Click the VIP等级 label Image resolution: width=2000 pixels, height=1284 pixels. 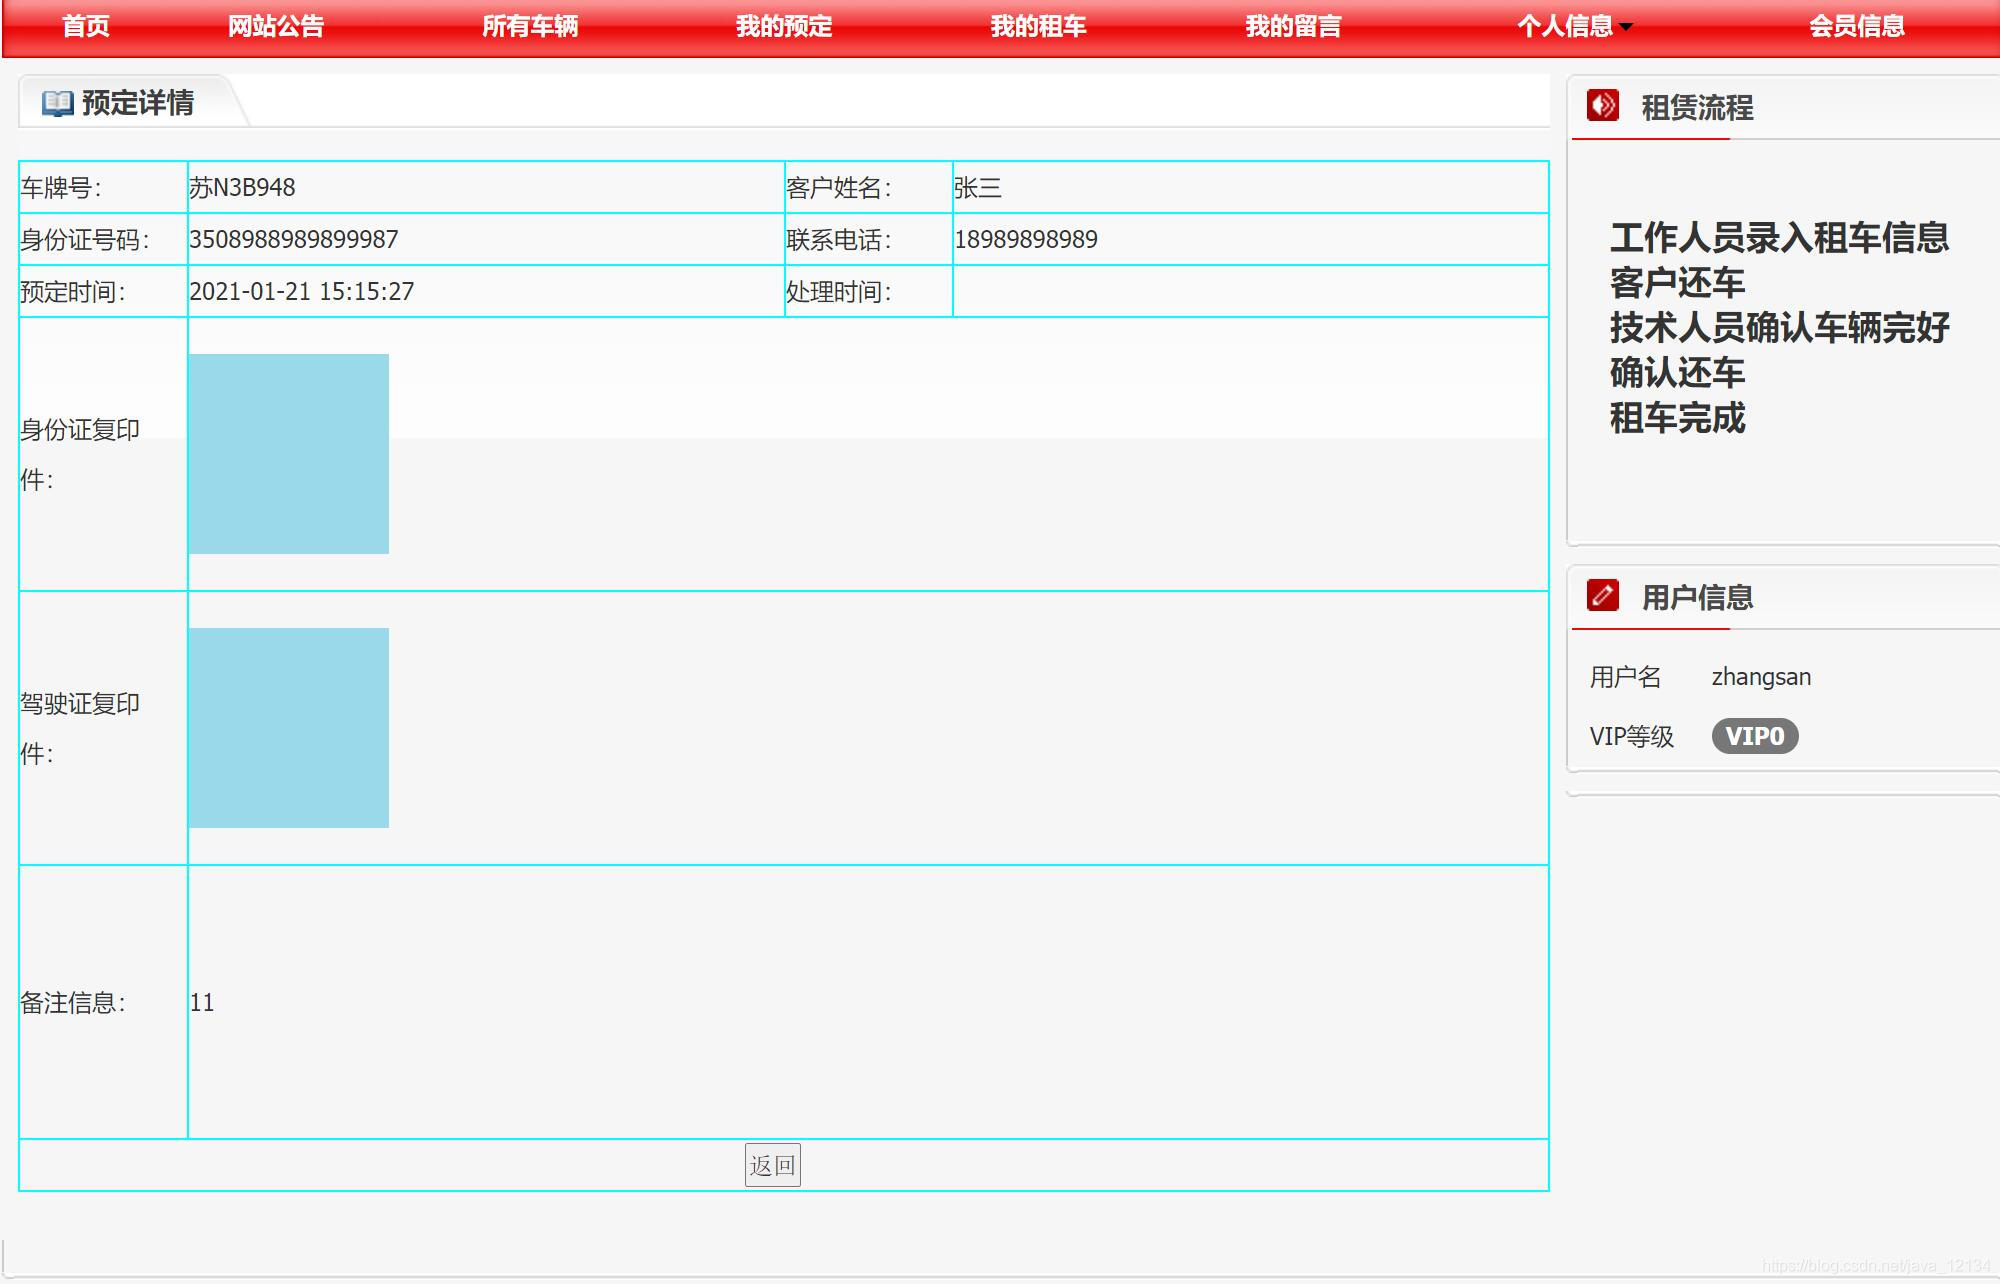[x=1631, y=736]
